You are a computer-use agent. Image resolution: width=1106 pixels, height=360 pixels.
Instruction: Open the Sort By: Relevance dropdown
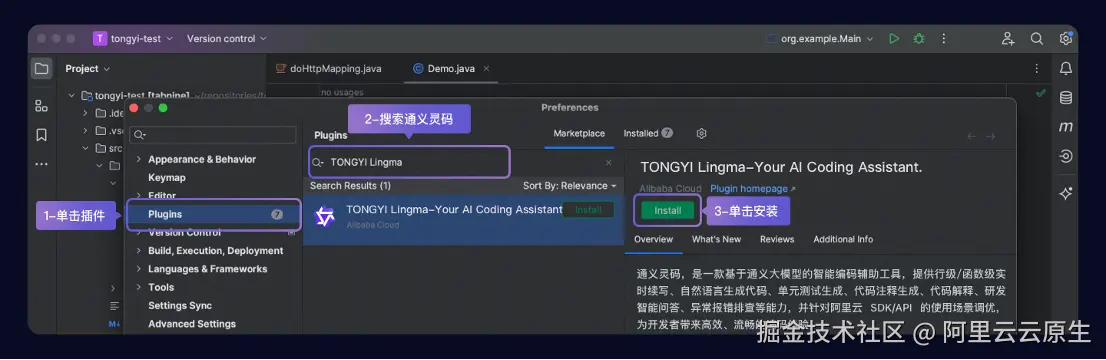click(569, 186)
